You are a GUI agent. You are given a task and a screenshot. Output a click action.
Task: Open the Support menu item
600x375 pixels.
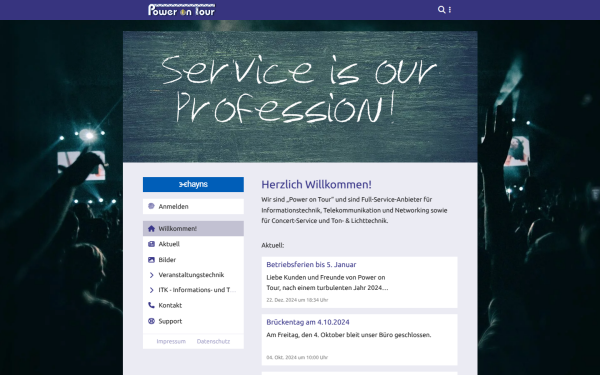pos(193,321)
